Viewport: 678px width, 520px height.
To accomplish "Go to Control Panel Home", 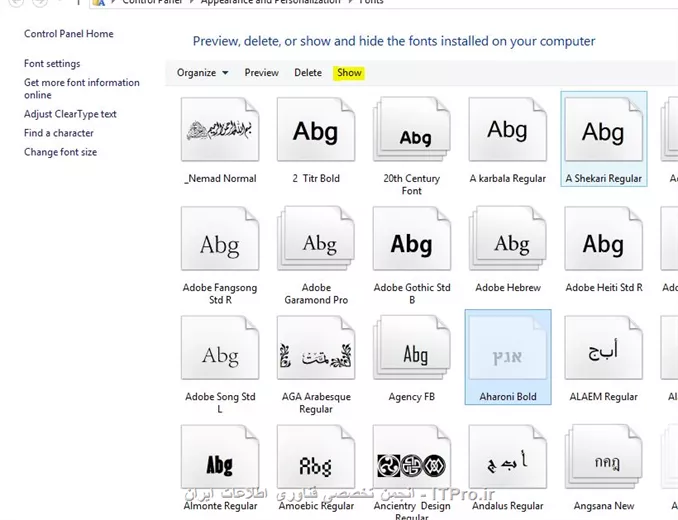I will click(69, 34).
